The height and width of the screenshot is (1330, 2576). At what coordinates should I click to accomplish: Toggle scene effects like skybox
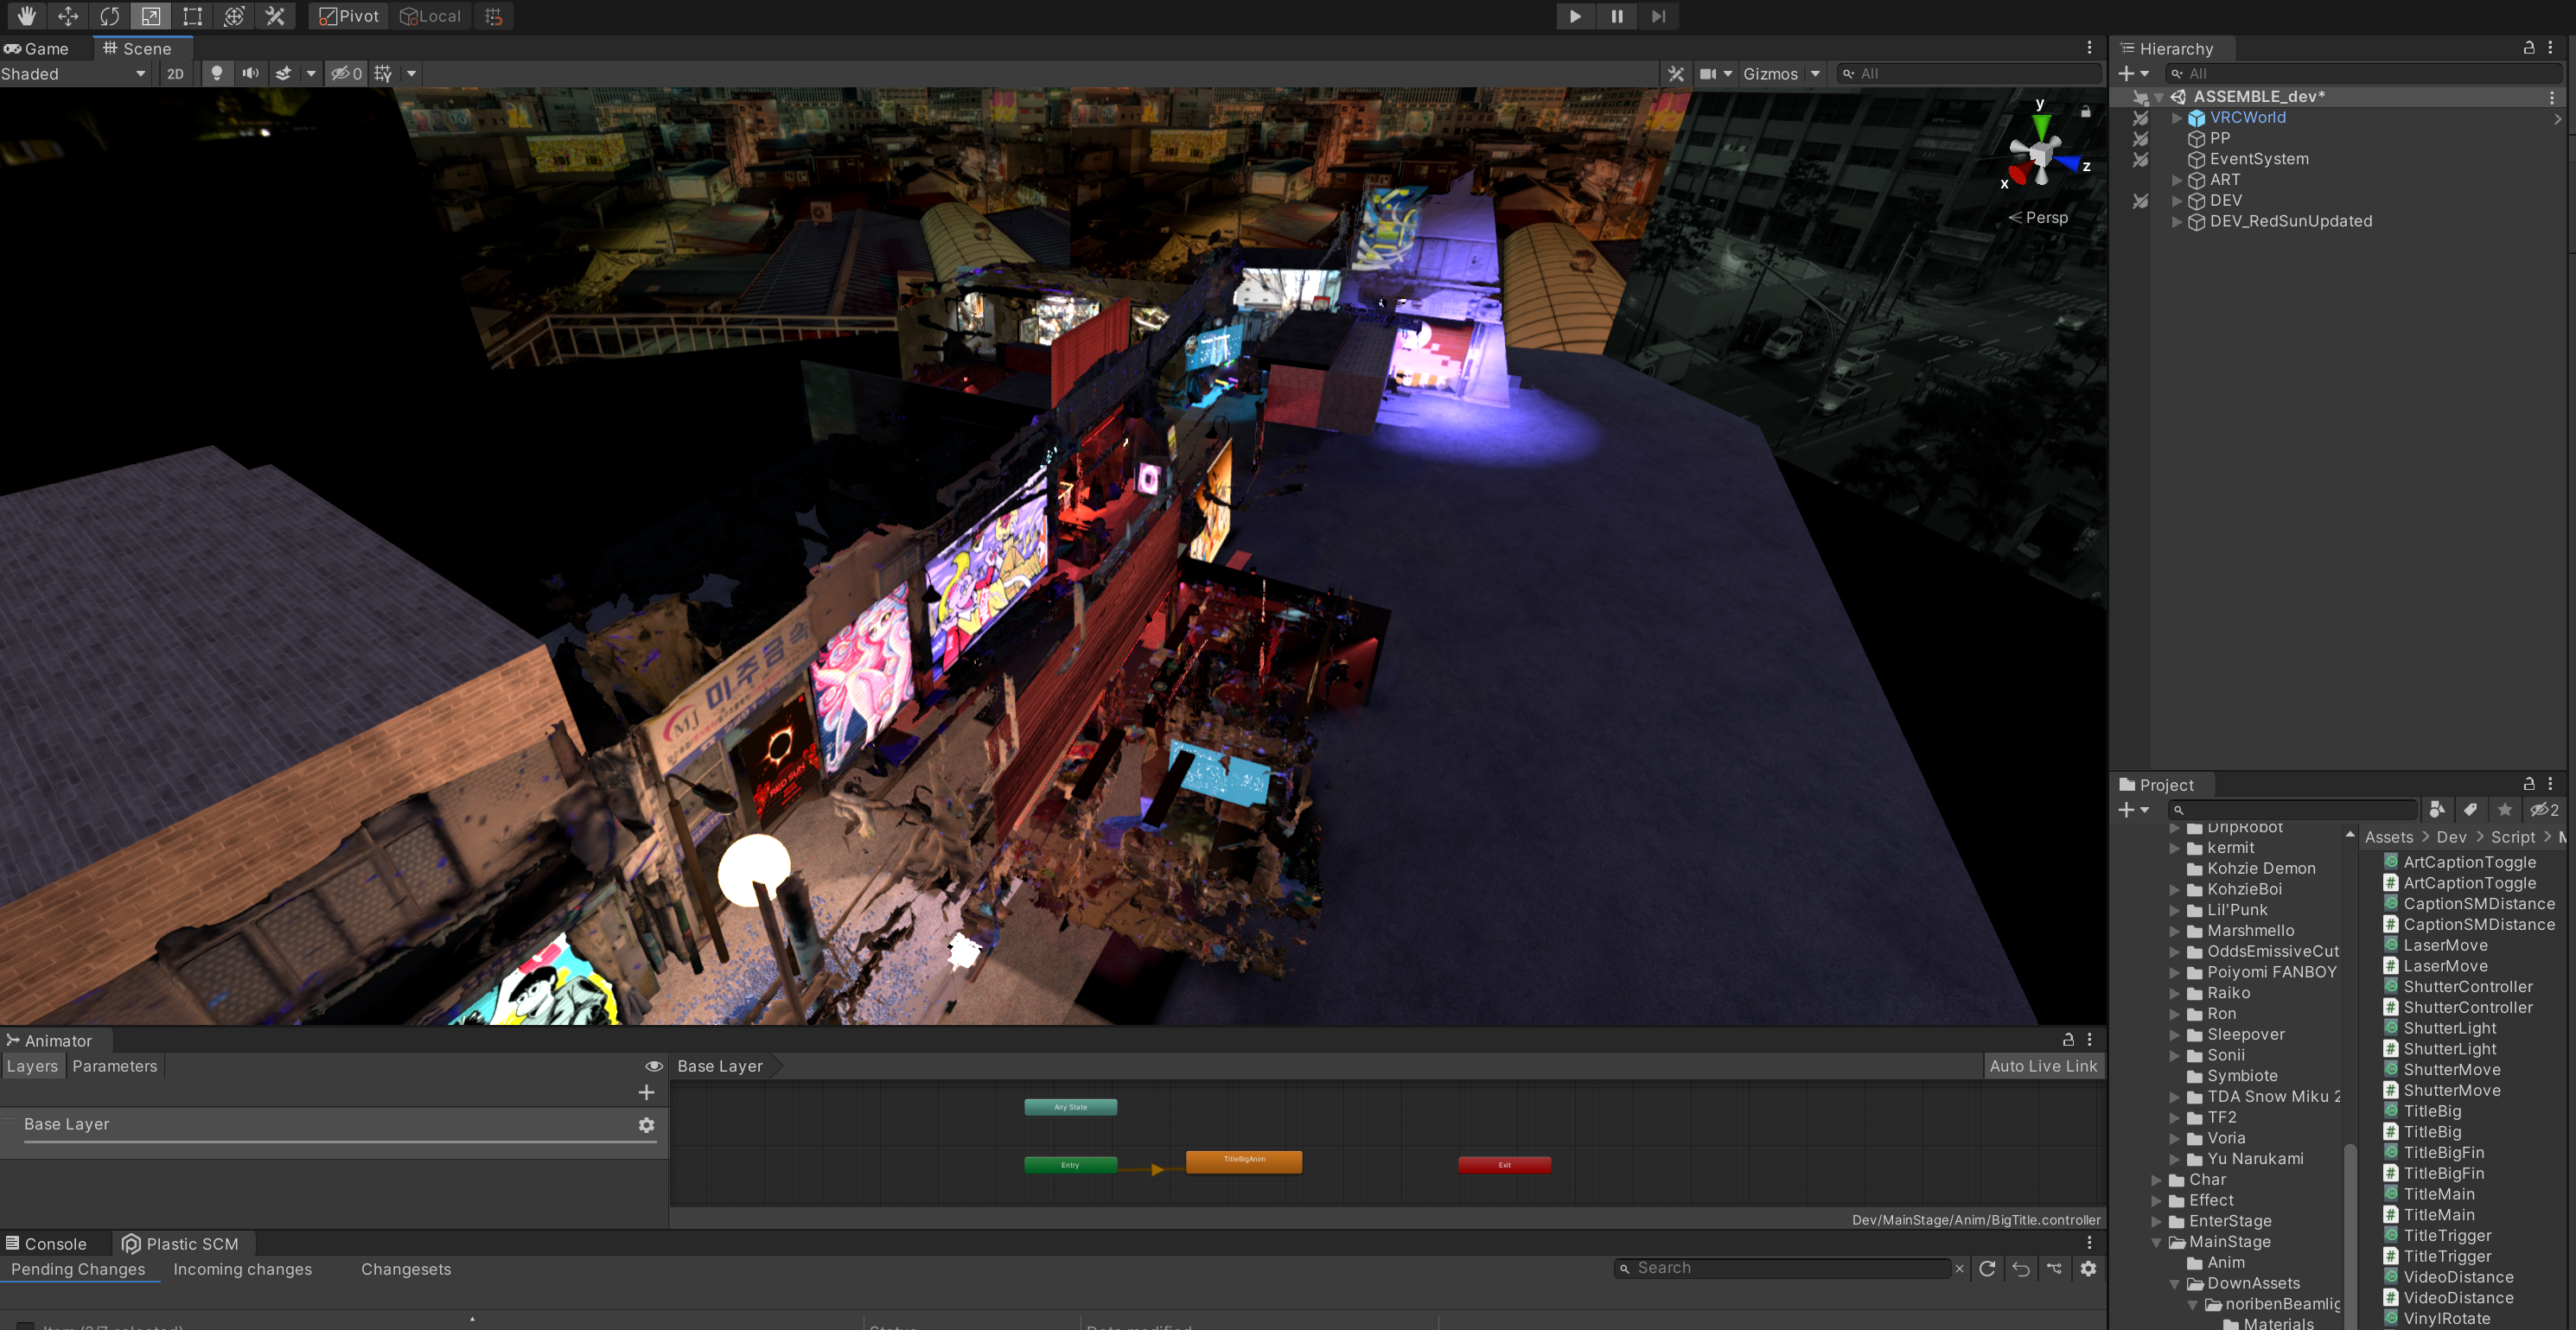[x=284, y=74]
